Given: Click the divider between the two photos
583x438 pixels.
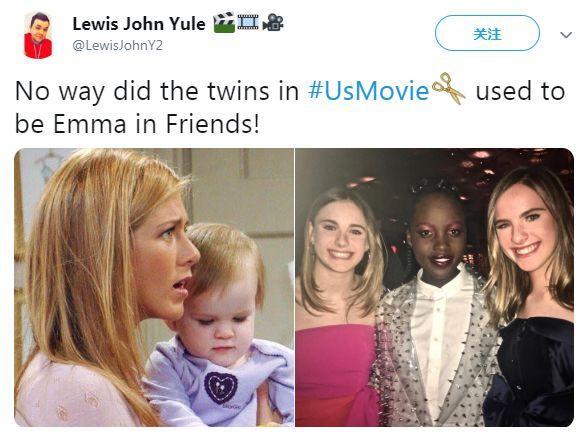Looking at the screenshot, I should (295, 287).
